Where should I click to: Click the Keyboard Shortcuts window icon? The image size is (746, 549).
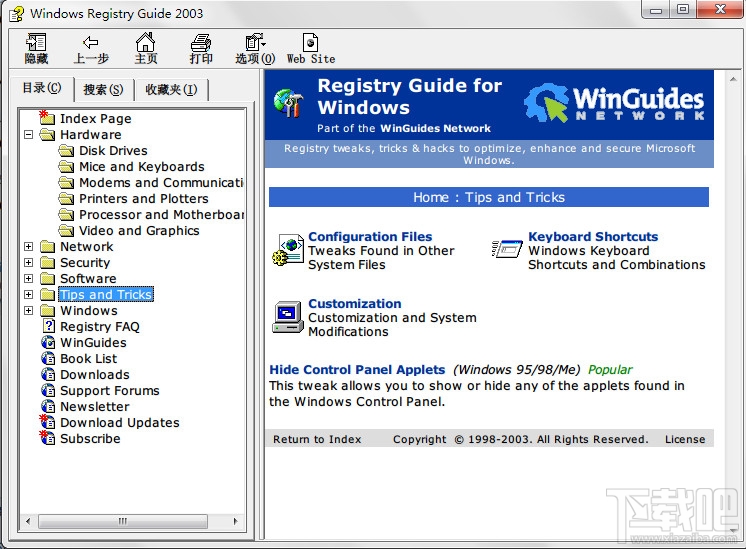click(507, 249)
